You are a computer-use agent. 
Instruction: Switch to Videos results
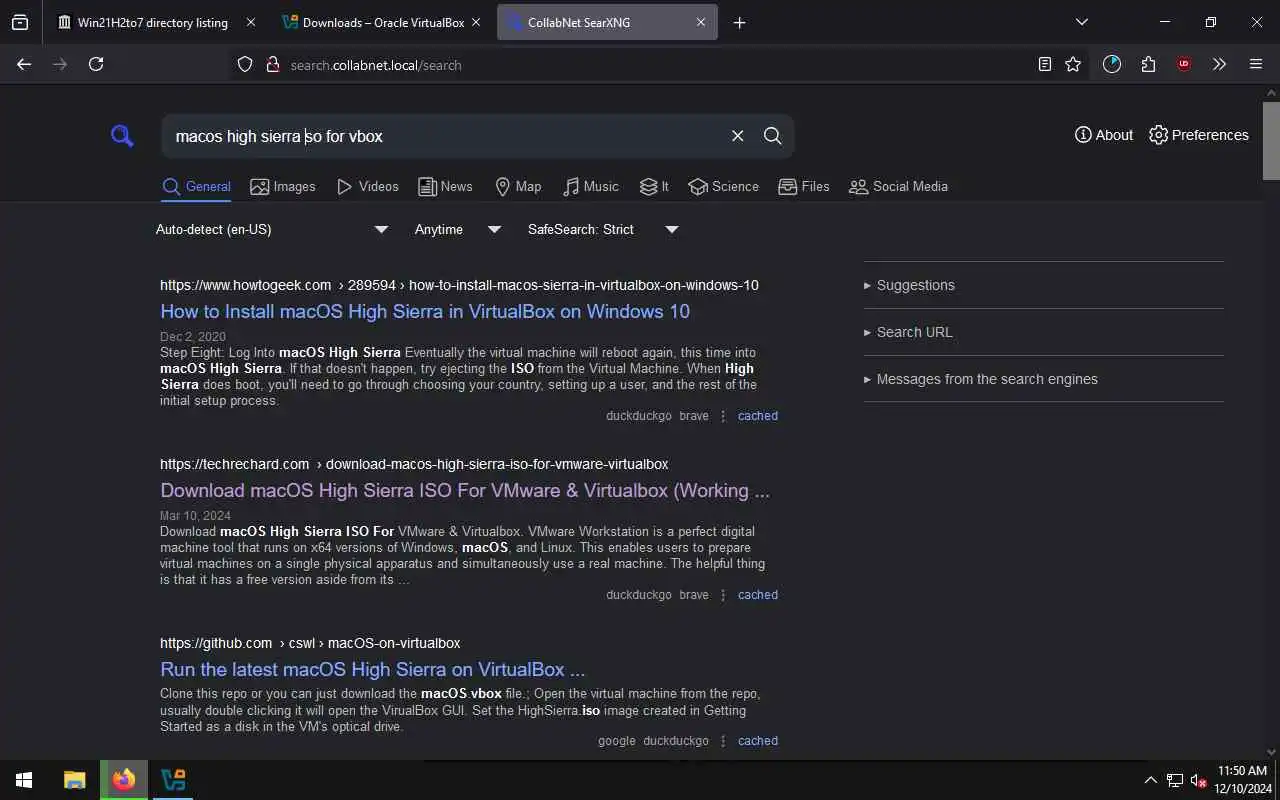point(368,186)
